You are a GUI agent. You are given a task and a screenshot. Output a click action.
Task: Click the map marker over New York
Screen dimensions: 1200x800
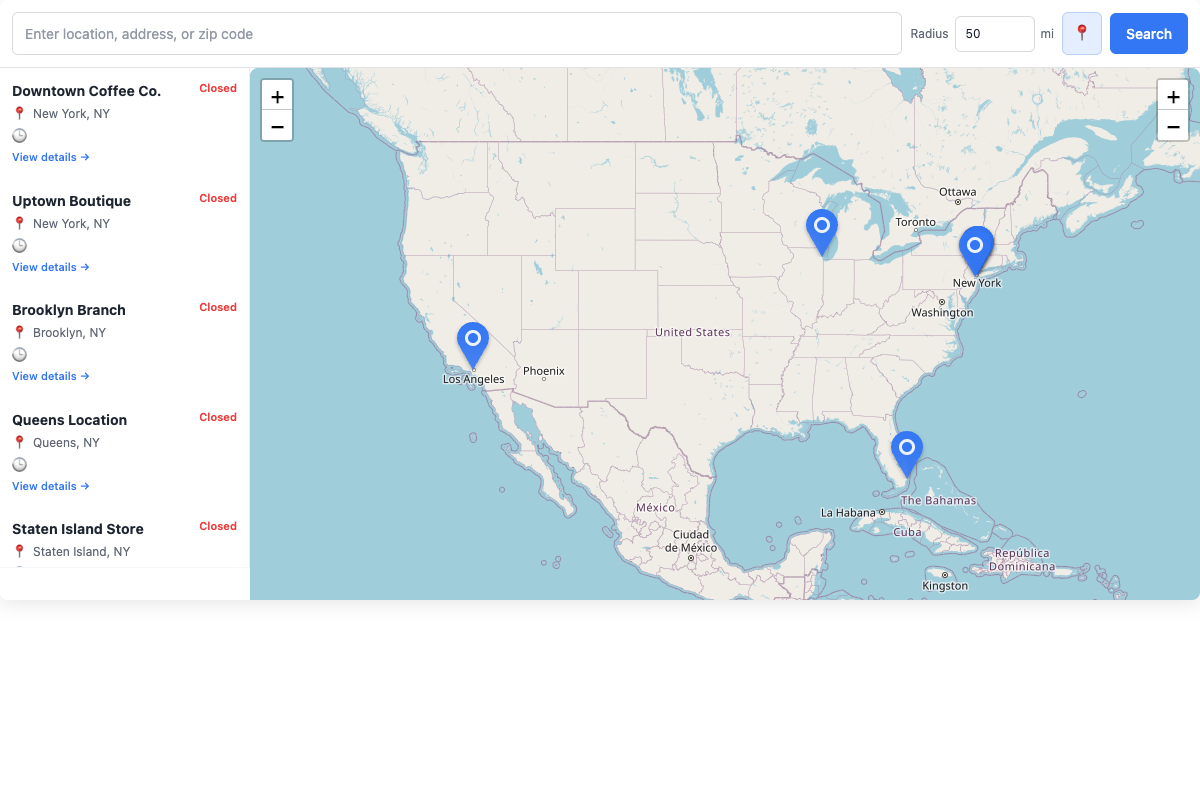click(976, 250)
